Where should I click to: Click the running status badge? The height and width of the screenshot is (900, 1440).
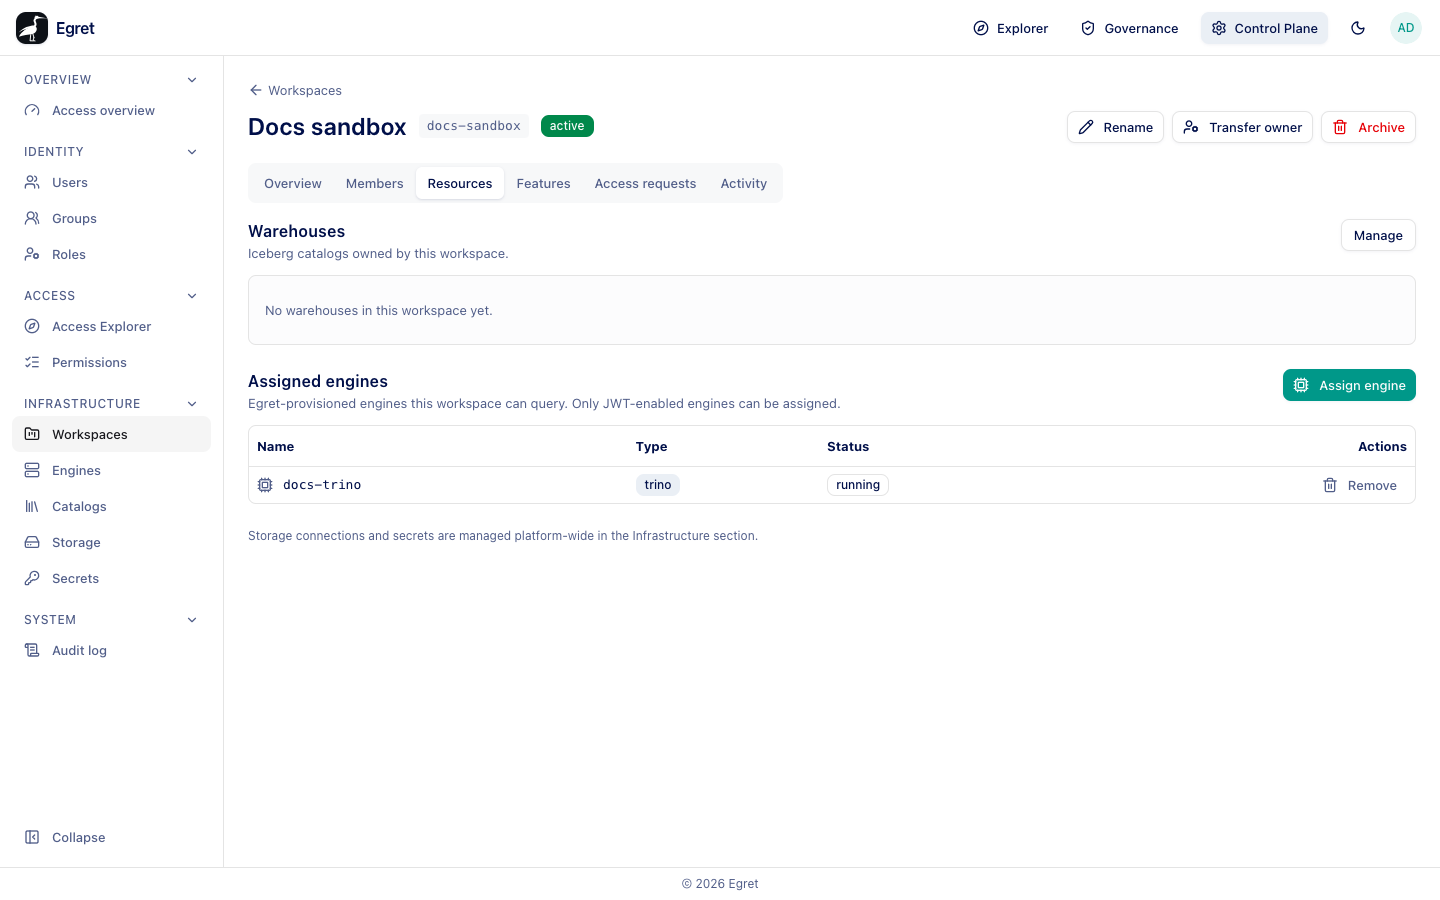(x=858, y=485)
